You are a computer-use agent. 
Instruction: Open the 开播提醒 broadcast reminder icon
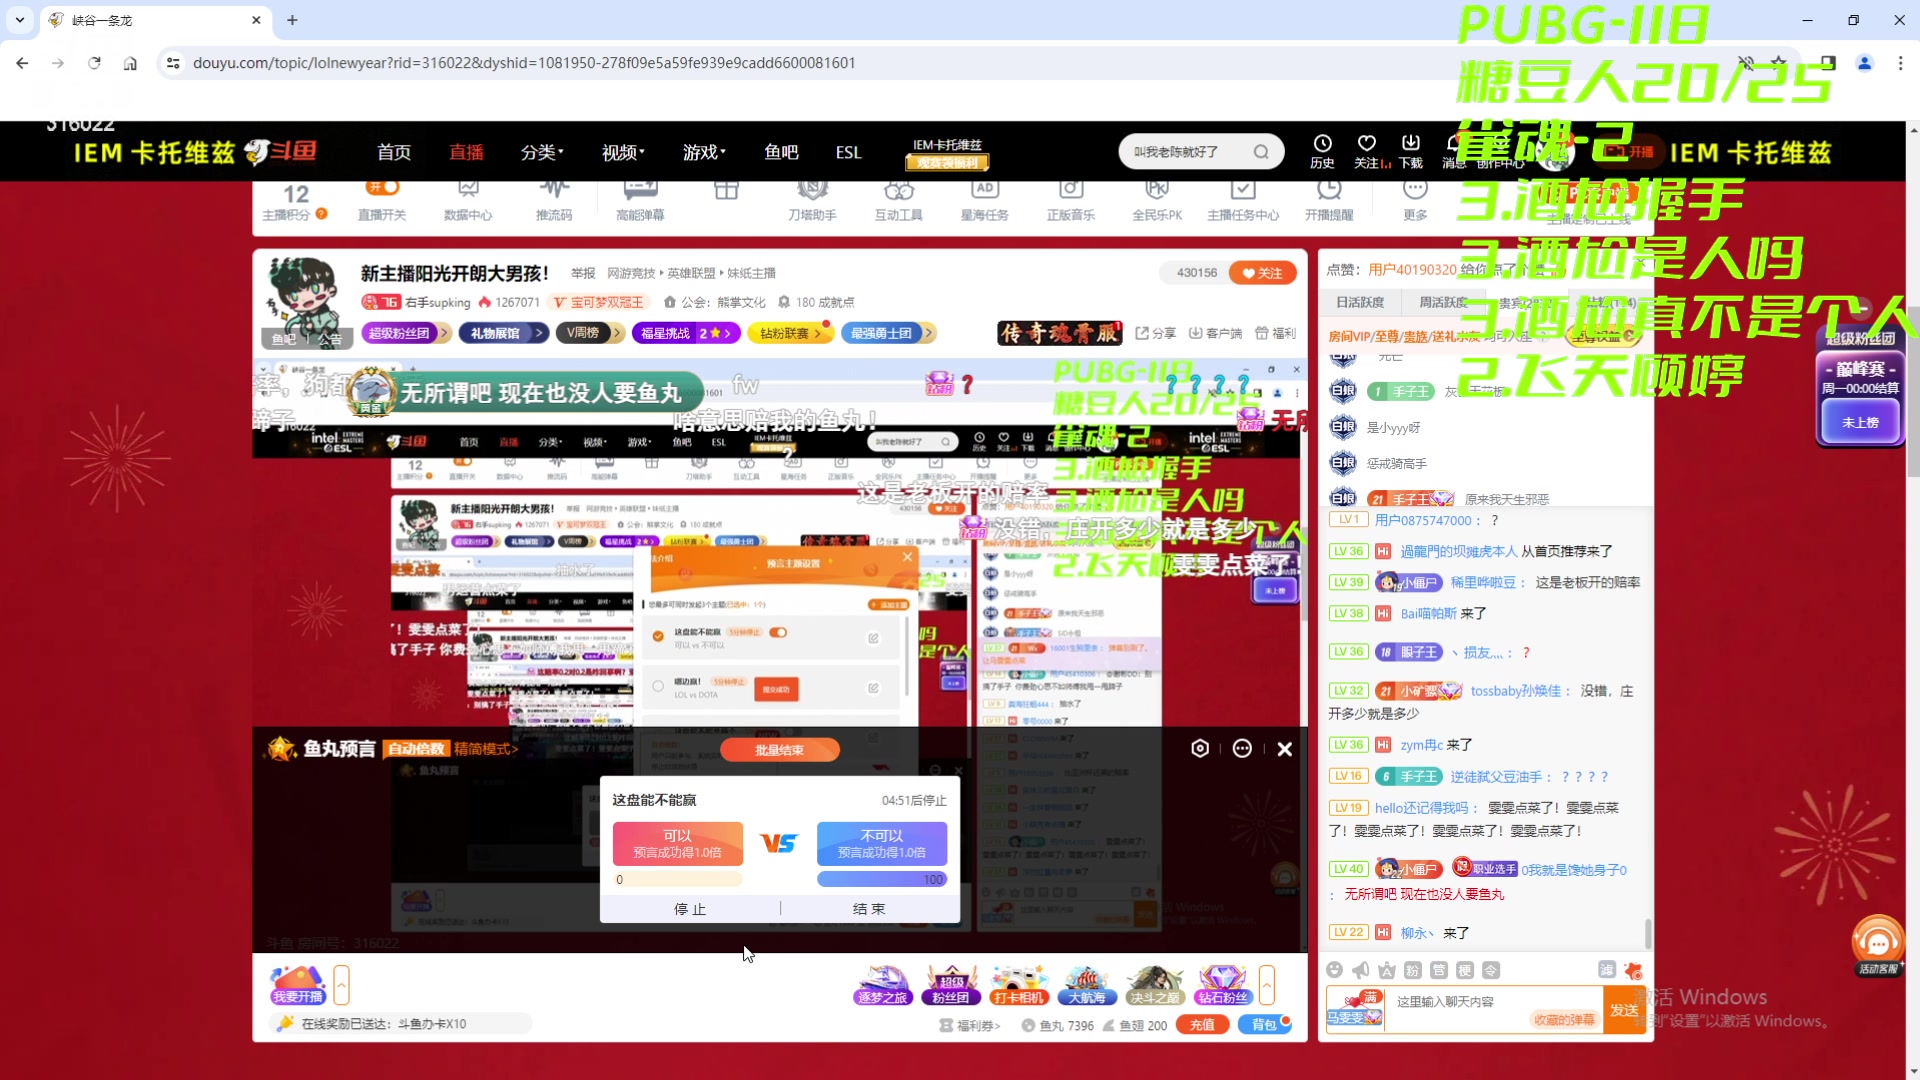pos(1329,200)
